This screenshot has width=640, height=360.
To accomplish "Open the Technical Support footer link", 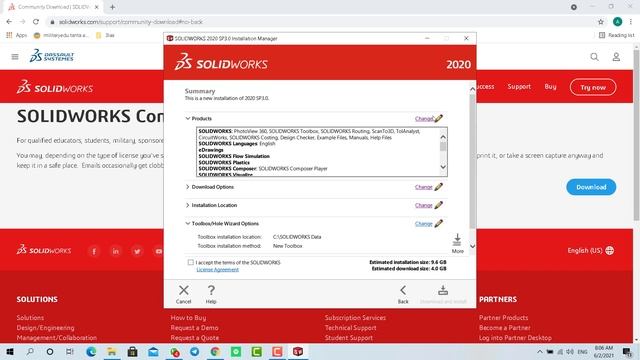I will 350,327.
